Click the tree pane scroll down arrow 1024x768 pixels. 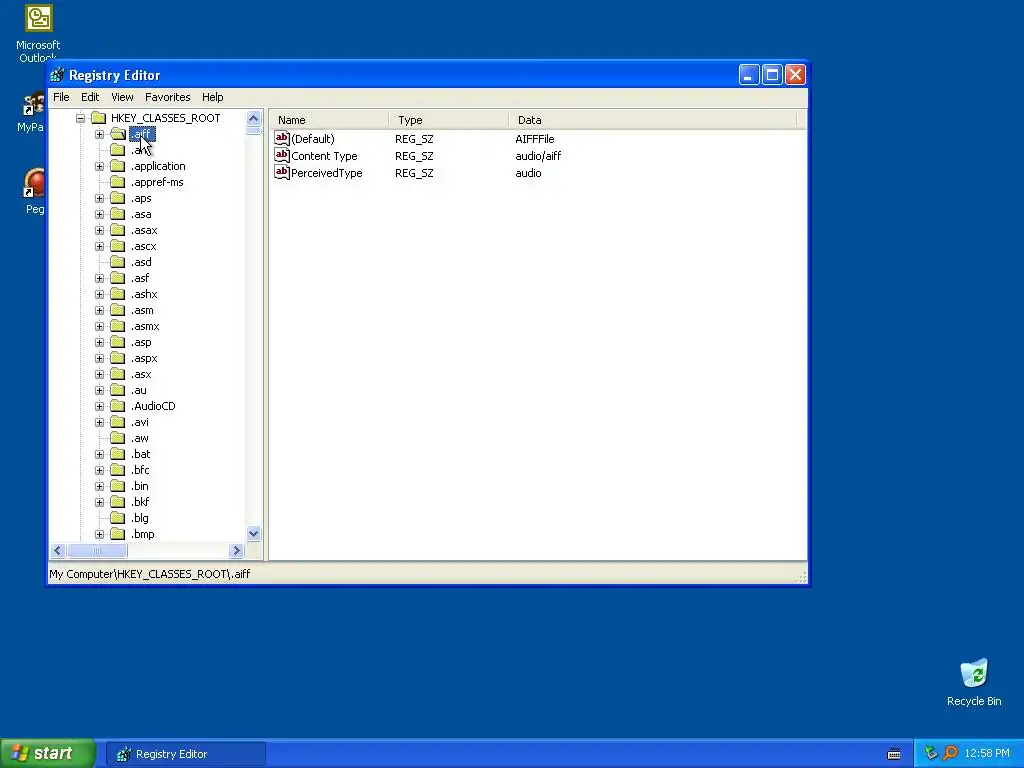point(253,534)
